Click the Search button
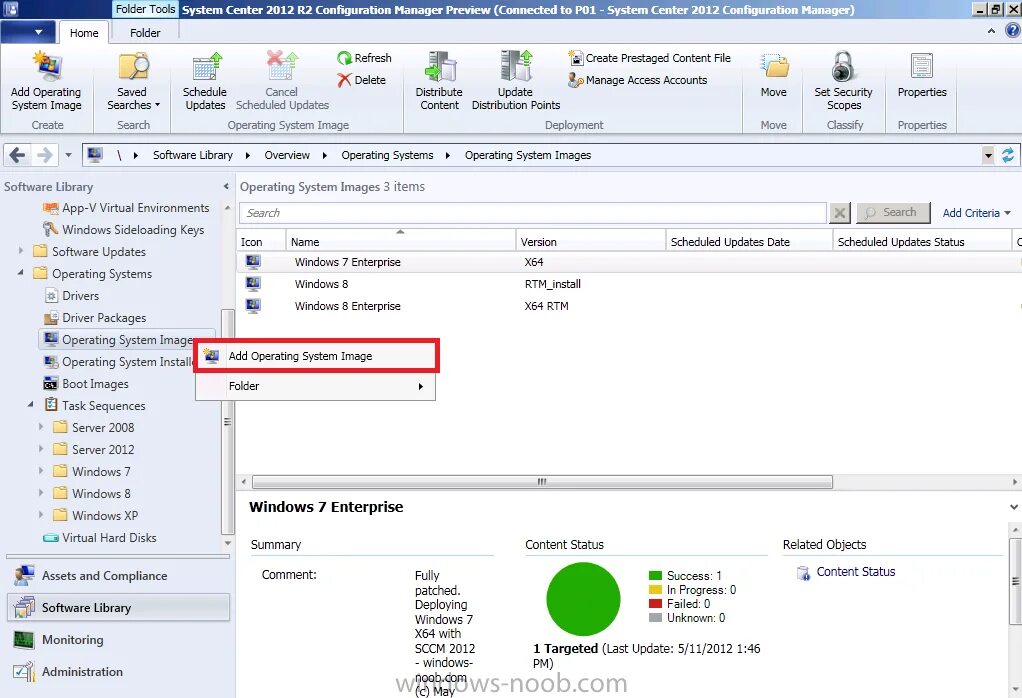1022x698 pixels. (x=893, y=212)
